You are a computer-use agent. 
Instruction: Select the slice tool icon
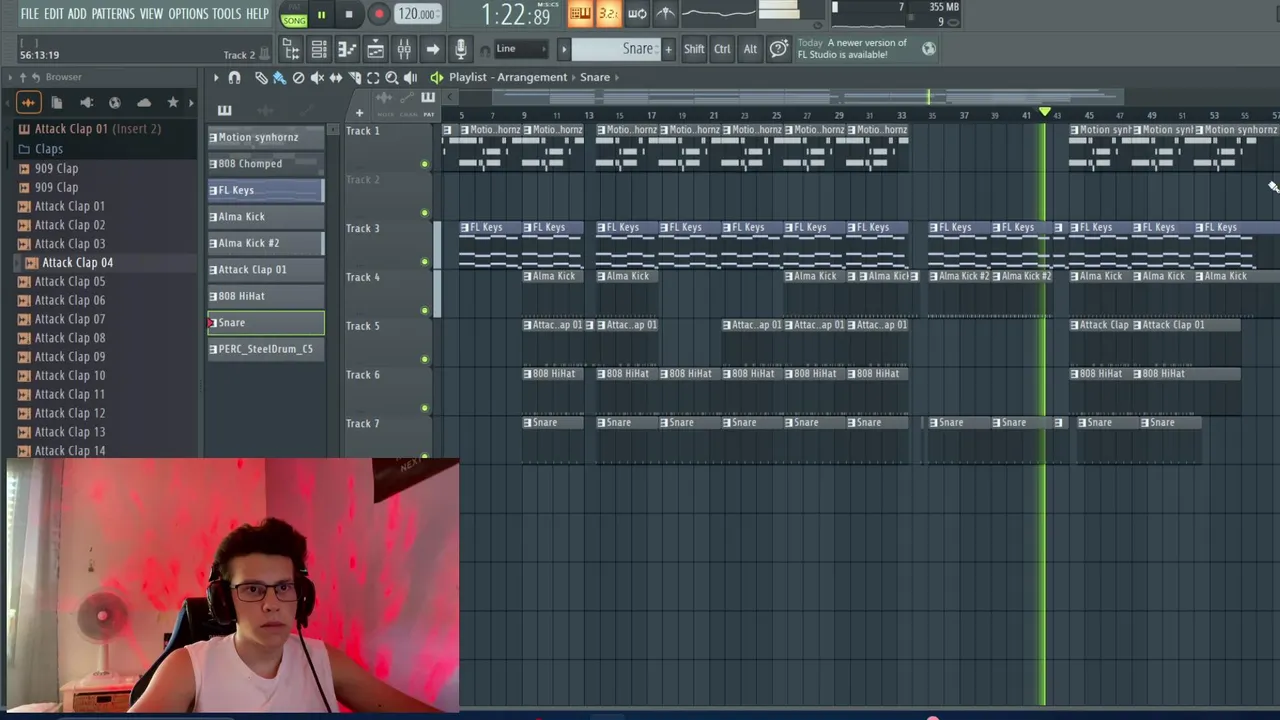354,77
